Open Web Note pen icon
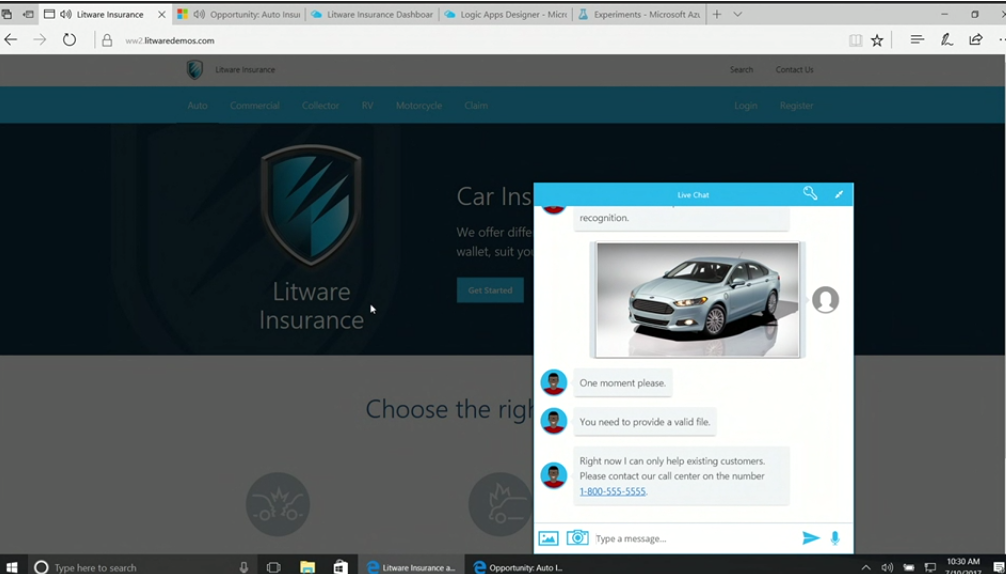The image size is (1006, 574). coord(946,40)
